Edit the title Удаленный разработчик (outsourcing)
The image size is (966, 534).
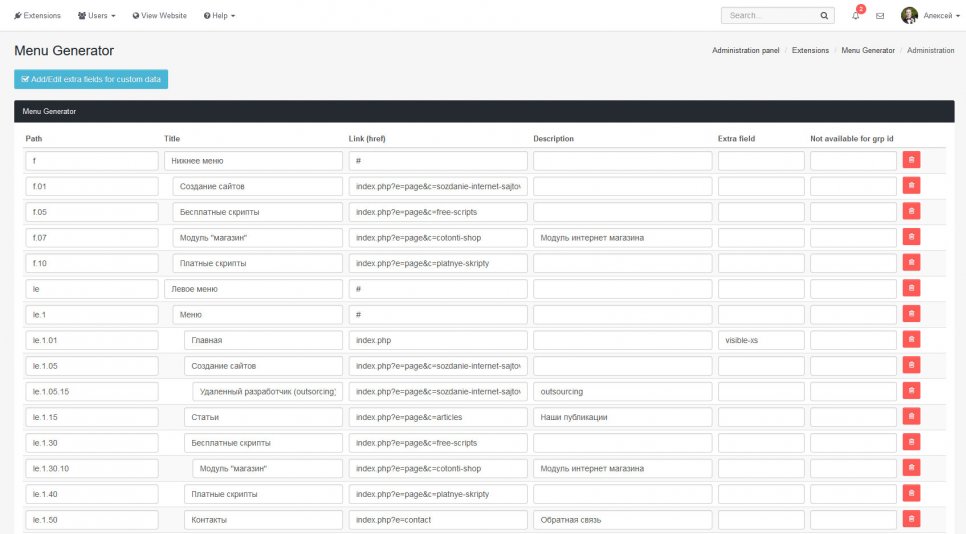(x=267, y=392)
